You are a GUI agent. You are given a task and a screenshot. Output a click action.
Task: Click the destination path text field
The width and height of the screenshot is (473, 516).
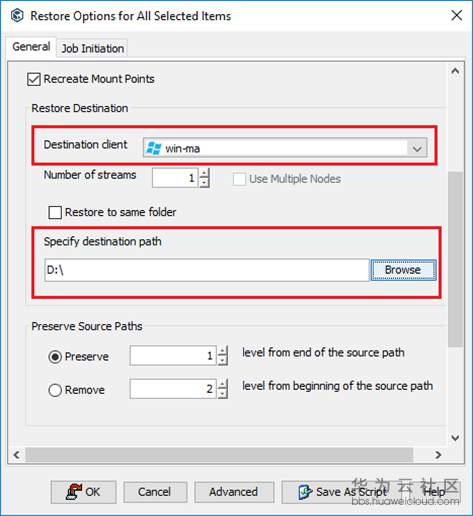207,270
